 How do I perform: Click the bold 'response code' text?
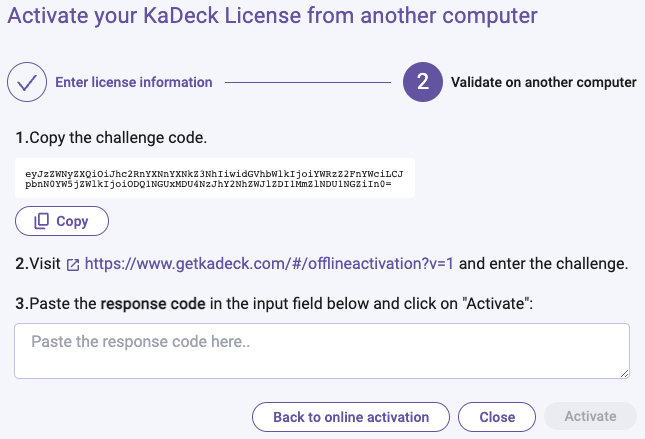[x=153, y=304]
